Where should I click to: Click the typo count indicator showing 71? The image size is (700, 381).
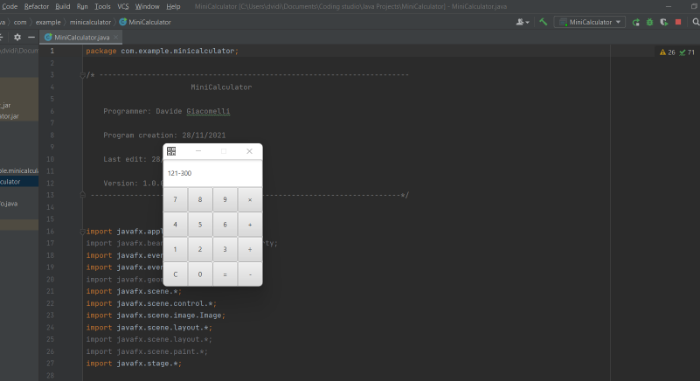687,52
